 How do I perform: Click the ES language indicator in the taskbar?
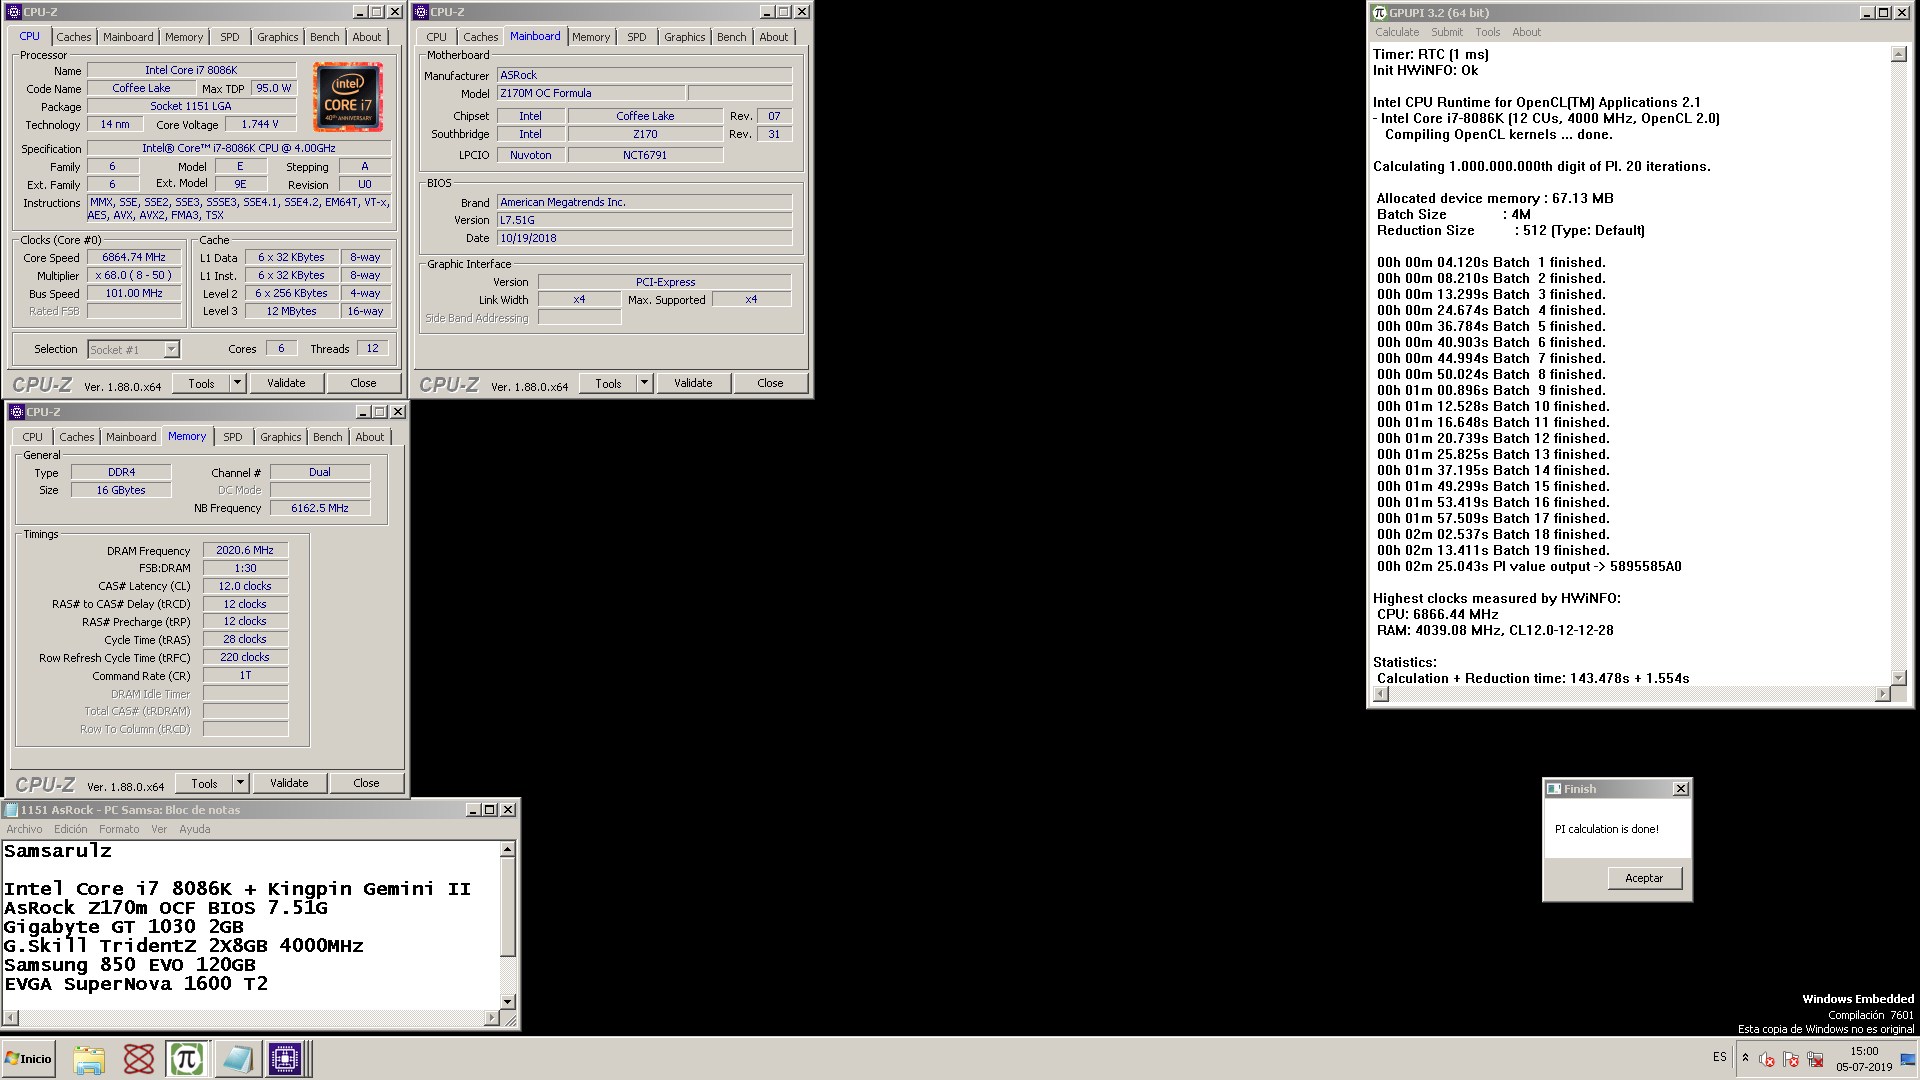click(x=1719, y=1057)
